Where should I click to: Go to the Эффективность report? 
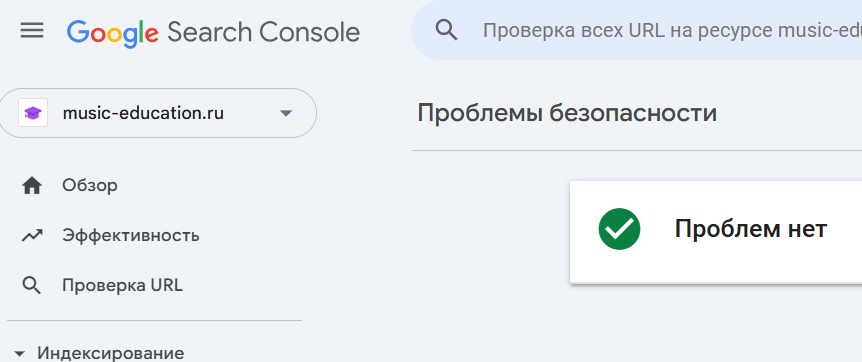tap(131, 236)
